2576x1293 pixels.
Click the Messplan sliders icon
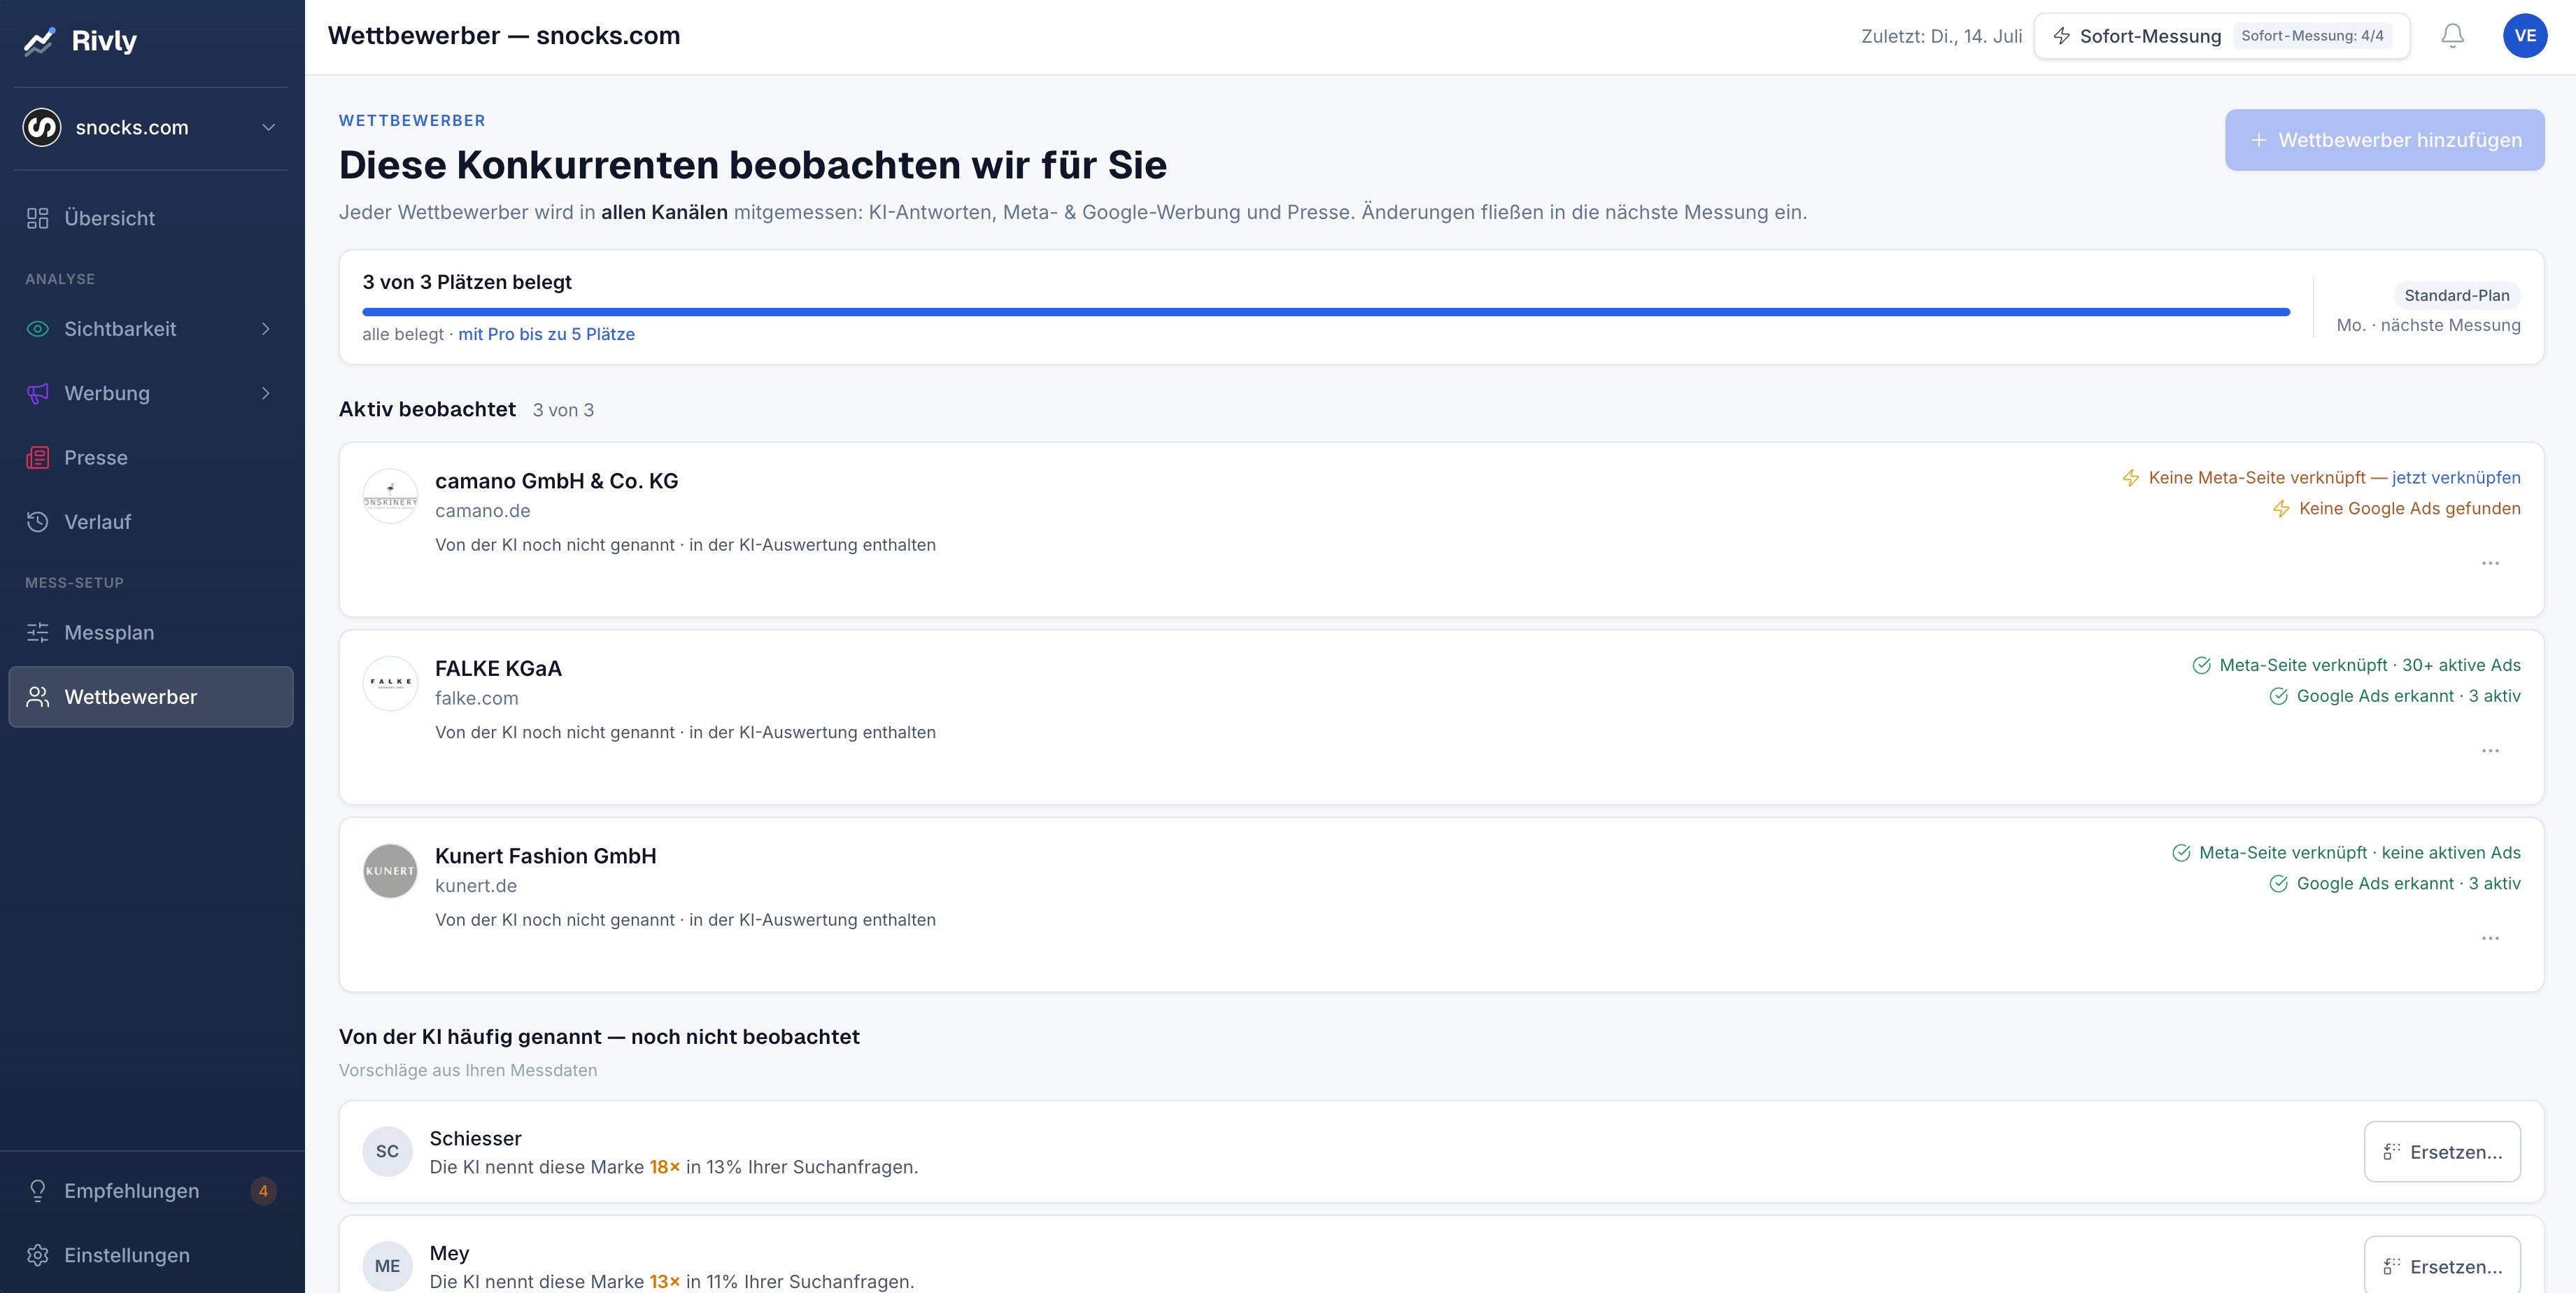[x=38, y=632]
